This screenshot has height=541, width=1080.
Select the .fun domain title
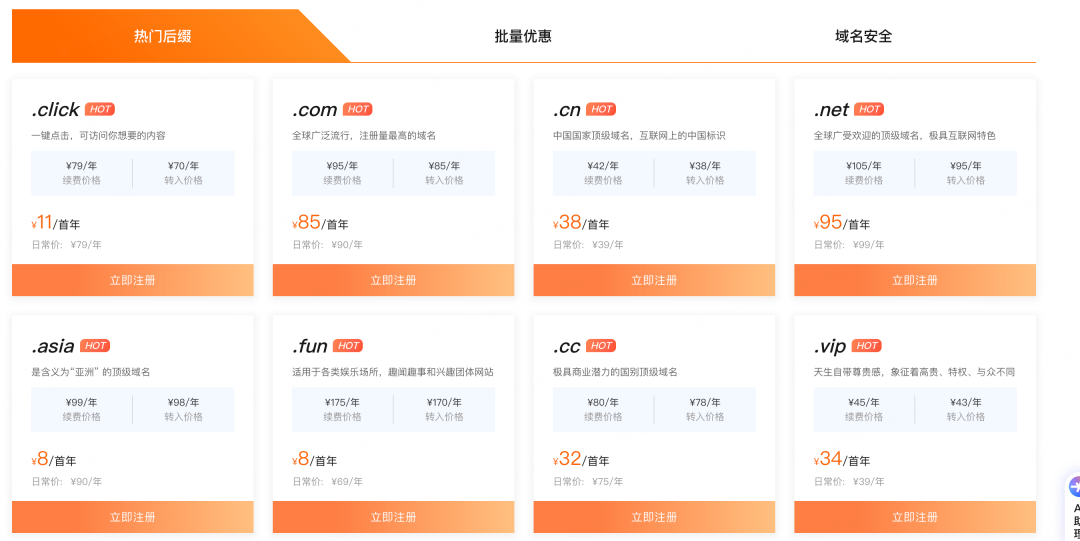coord(310,346)
